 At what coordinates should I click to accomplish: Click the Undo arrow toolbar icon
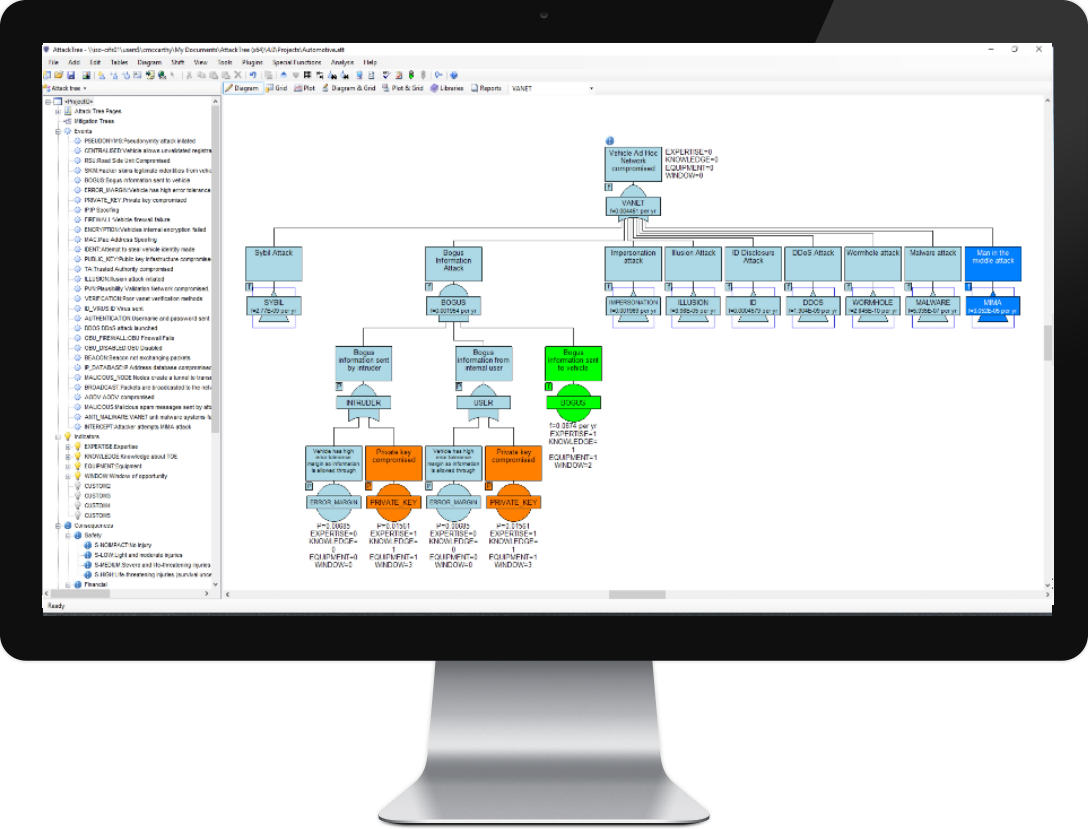click(x=253, y=75)
